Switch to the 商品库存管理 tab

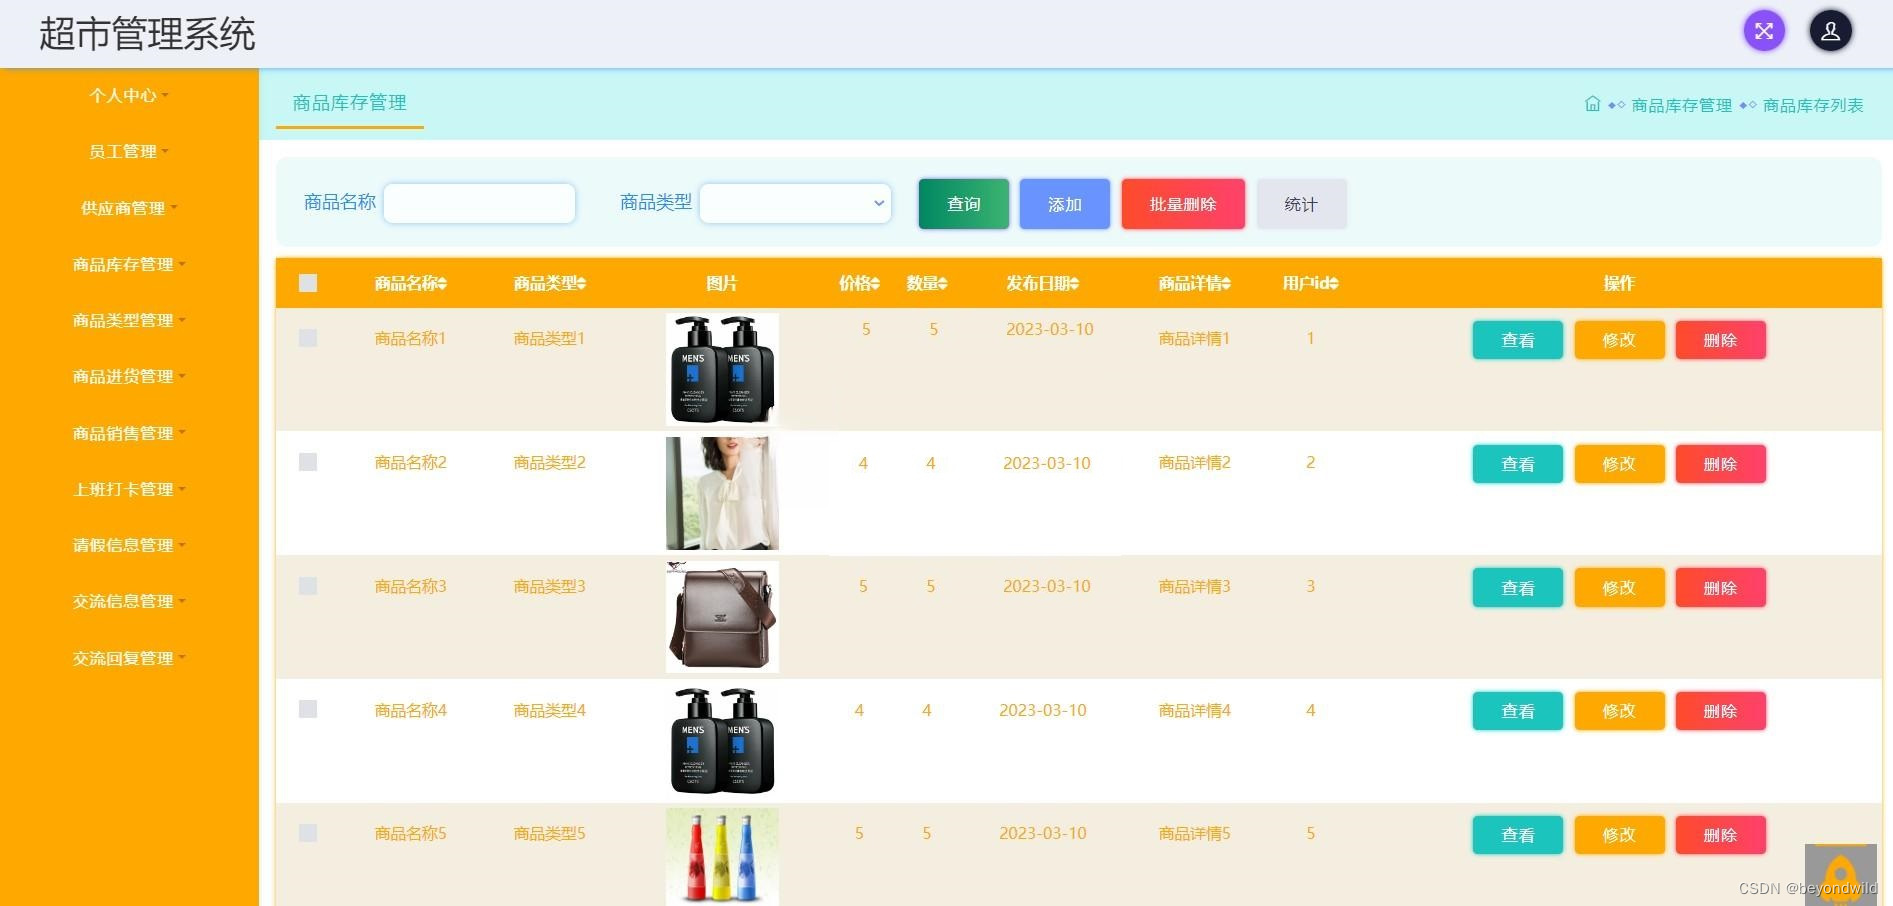click(x=348, y=102)
